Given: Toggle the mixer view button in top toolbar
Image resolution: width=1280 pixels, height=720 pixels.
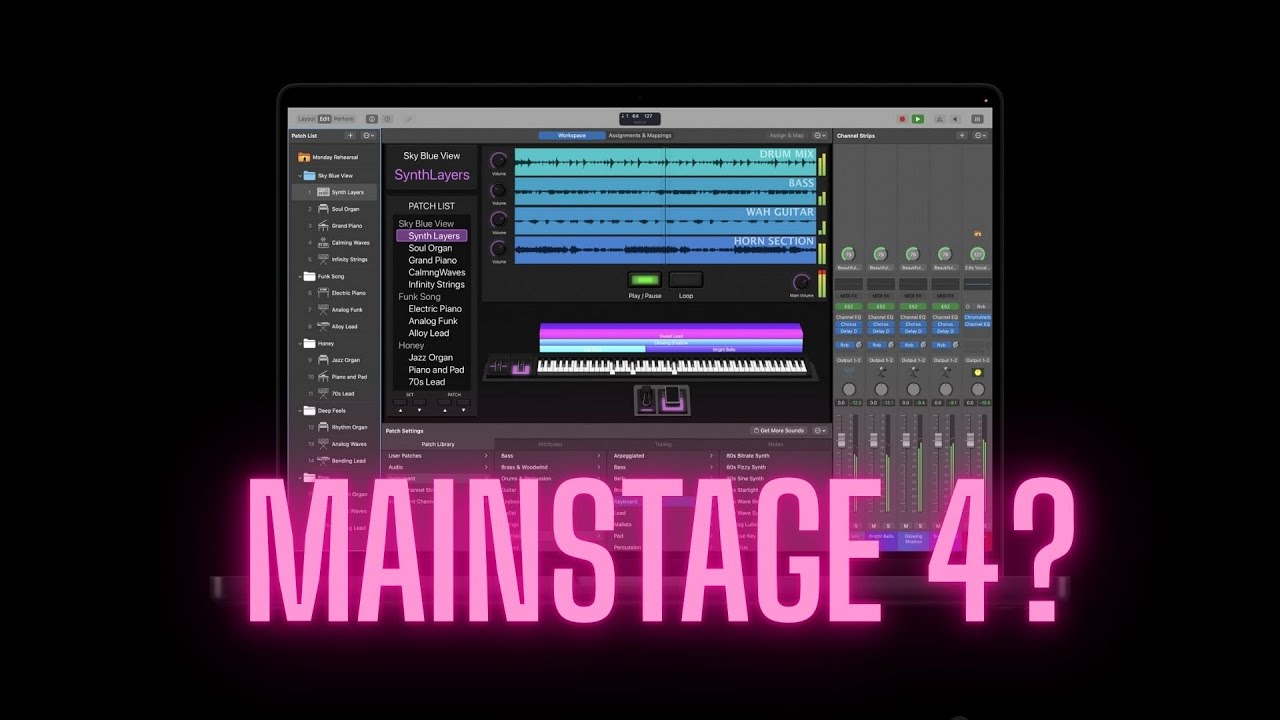Looking at the screenshot, I should click(977, 119).
